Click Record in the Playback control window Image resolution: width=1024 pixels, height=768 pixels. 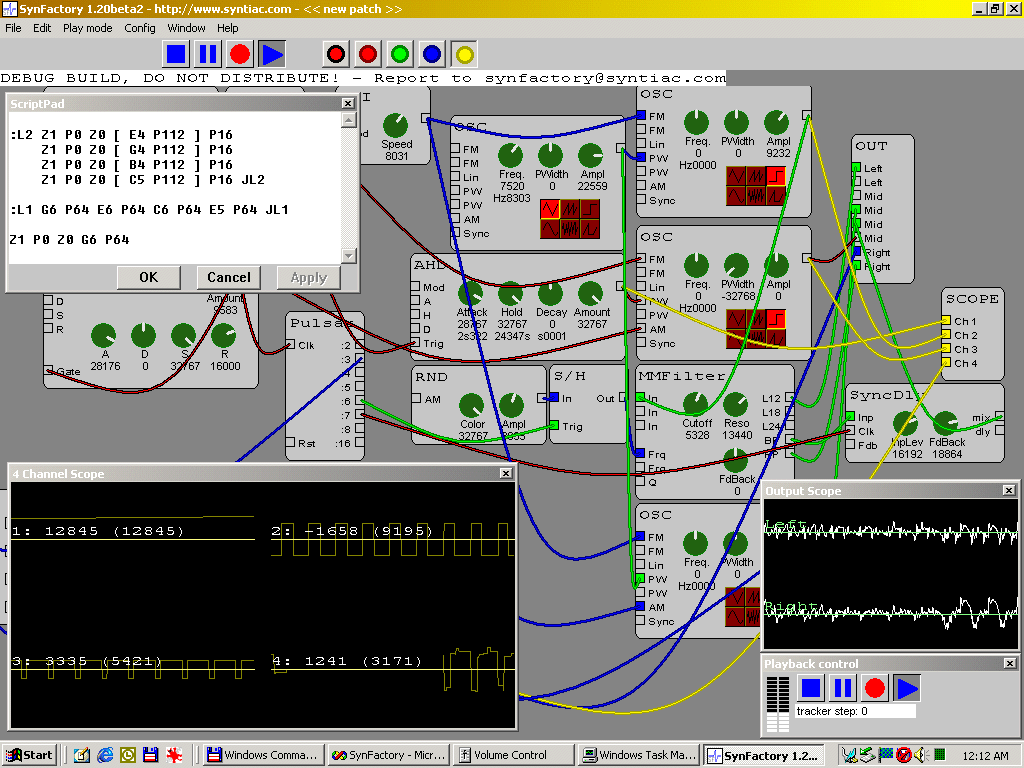click(875, 688)
